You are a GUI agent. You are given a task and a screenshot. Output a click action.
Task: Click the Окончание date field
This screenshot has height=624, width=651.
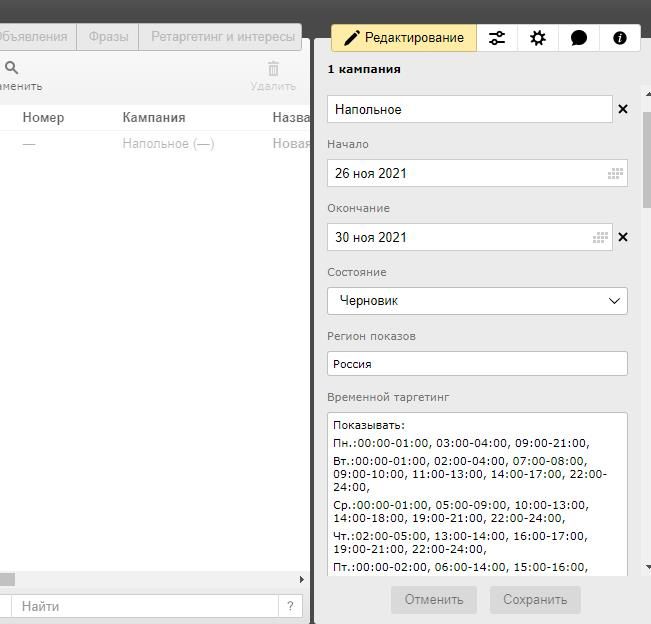[x=470, y=237]
